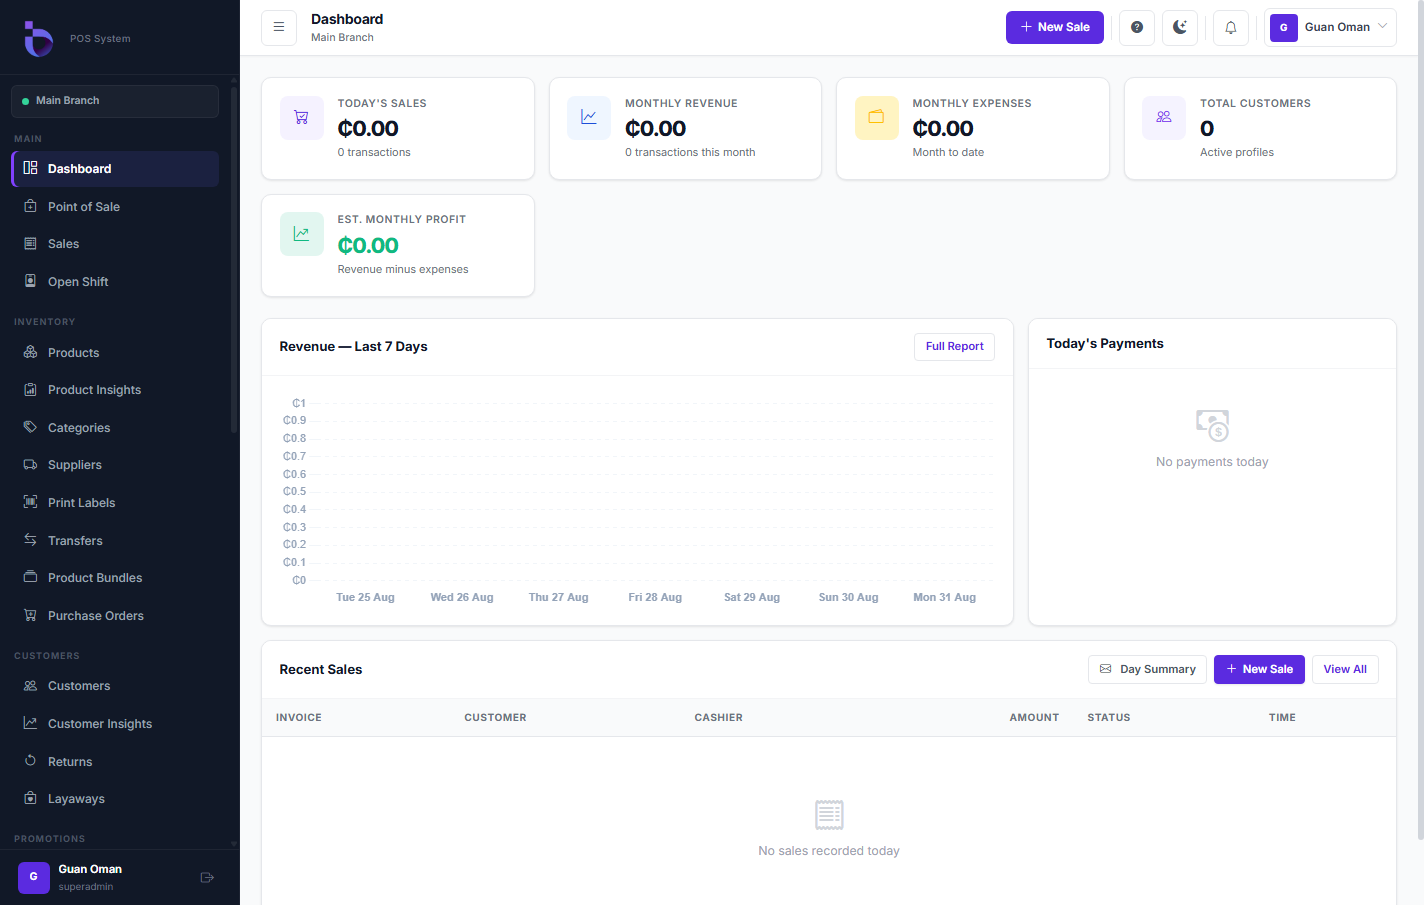The image size is (1424, 905).
Task: Open the notifications bell icon
Action: pos(1231,27)
